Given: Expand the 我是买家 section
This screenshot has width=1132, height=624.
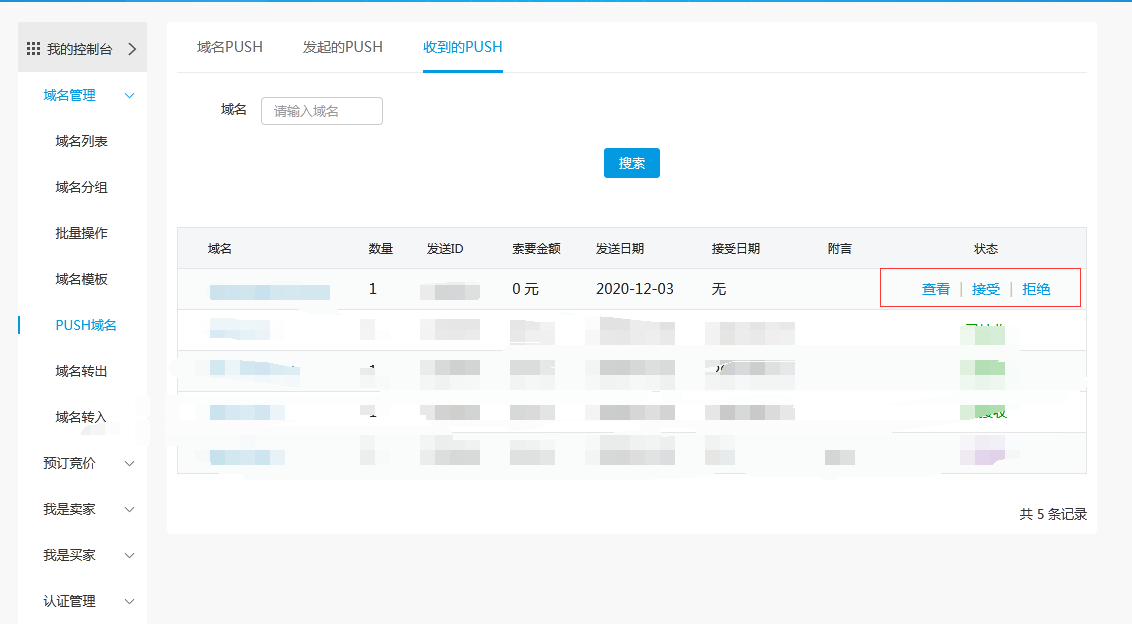Looking at the screenshot, I should coord(129,556).
